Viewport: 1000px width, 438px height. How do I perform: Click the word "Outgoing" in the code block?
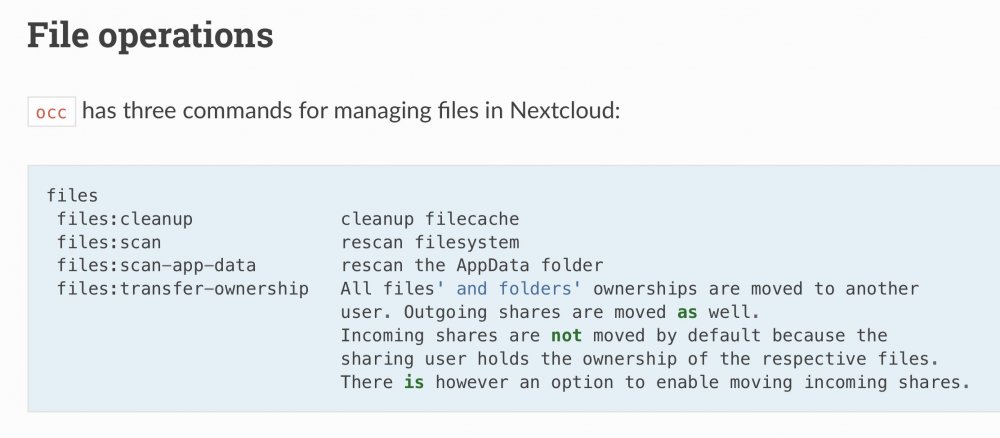(x=446, y=312)
